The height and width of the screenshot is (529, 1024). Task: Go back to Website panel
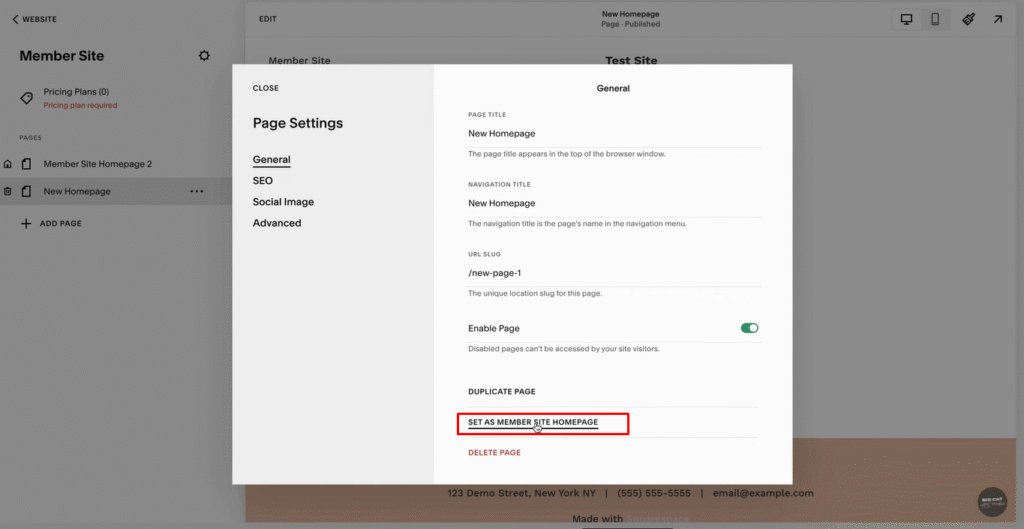tap(35, 20)
